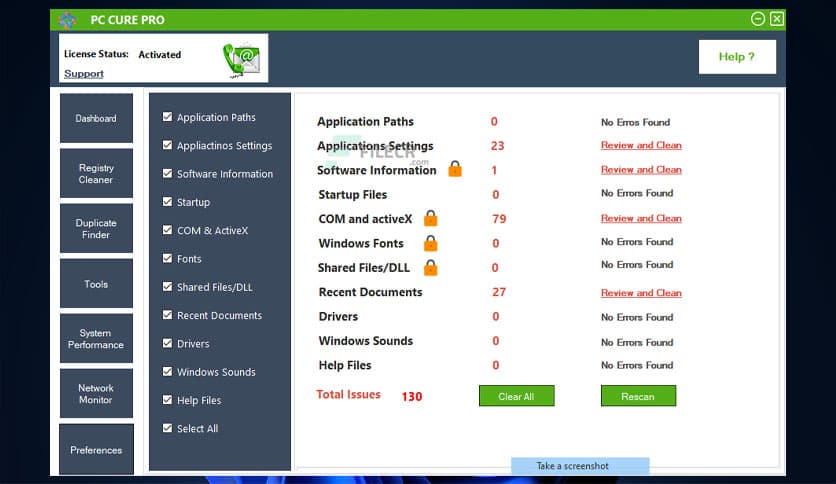Viewport: 836px width, 484px height.
Task: Uncheck the Startup checkbox
Action: [167, 201]
